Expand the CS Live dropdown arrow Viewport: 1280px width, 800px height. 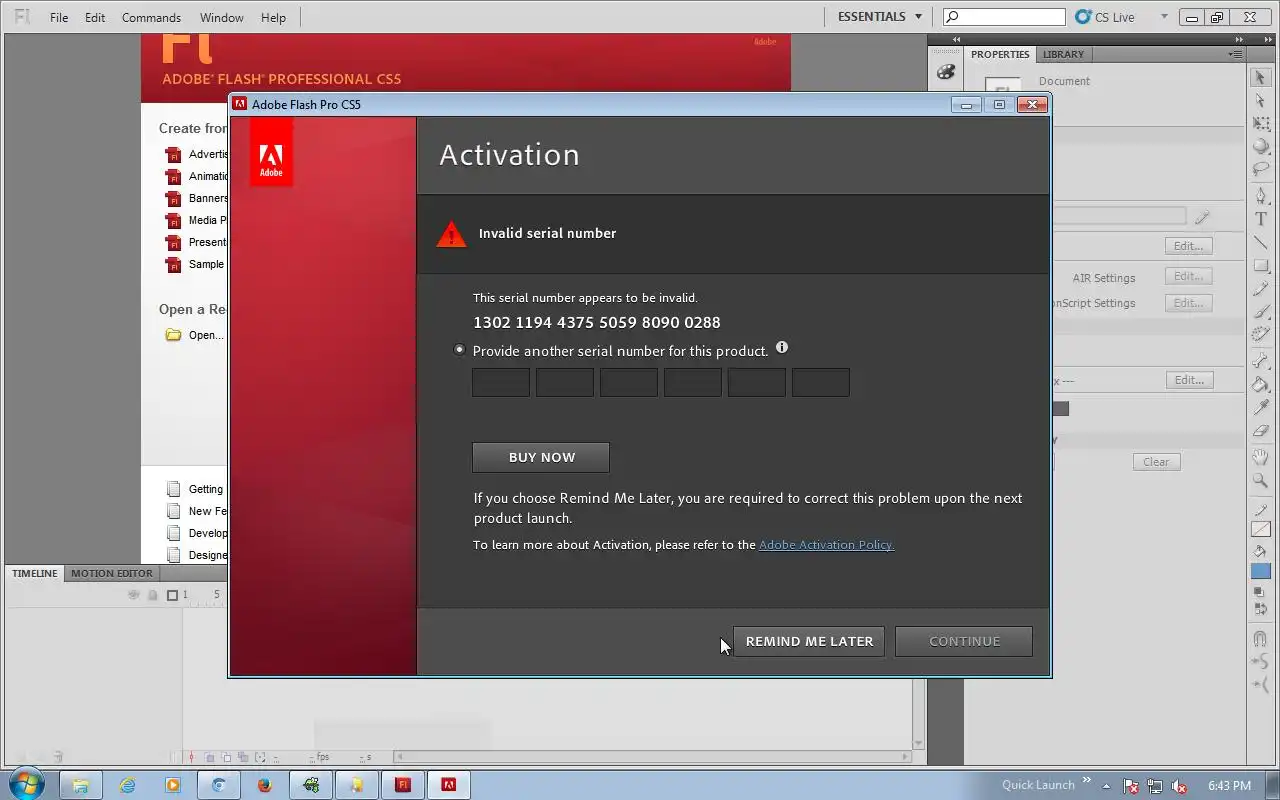tap(1164, 17)
